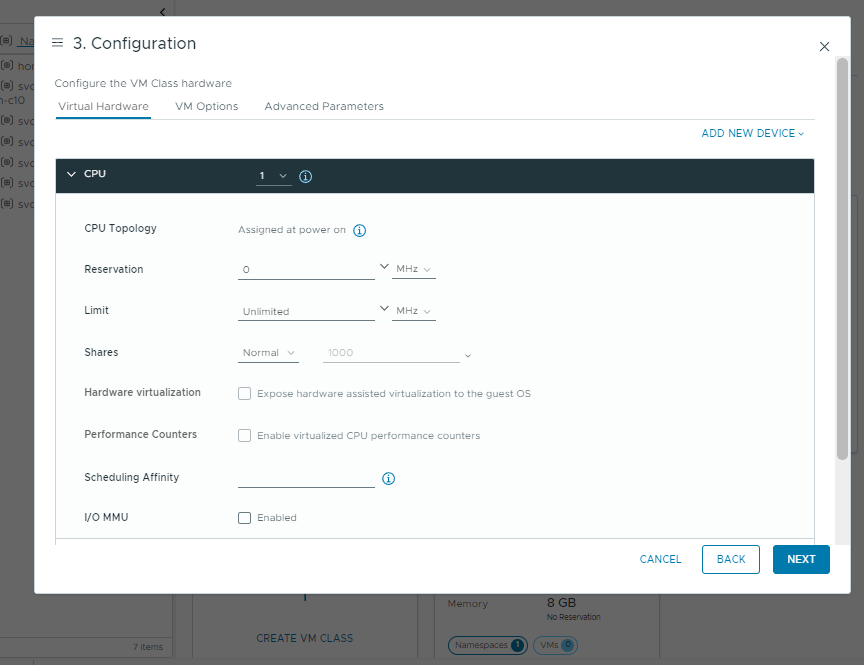
Task: Enable hardware assisted virtualization for guest OS
Action: coord(244,393)
